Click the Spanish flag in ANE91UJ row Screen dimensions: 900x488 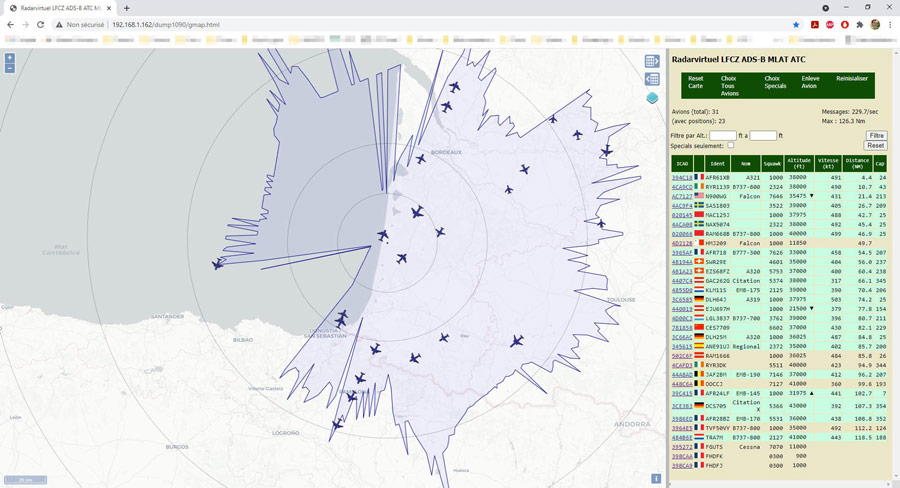coord(699,346)
